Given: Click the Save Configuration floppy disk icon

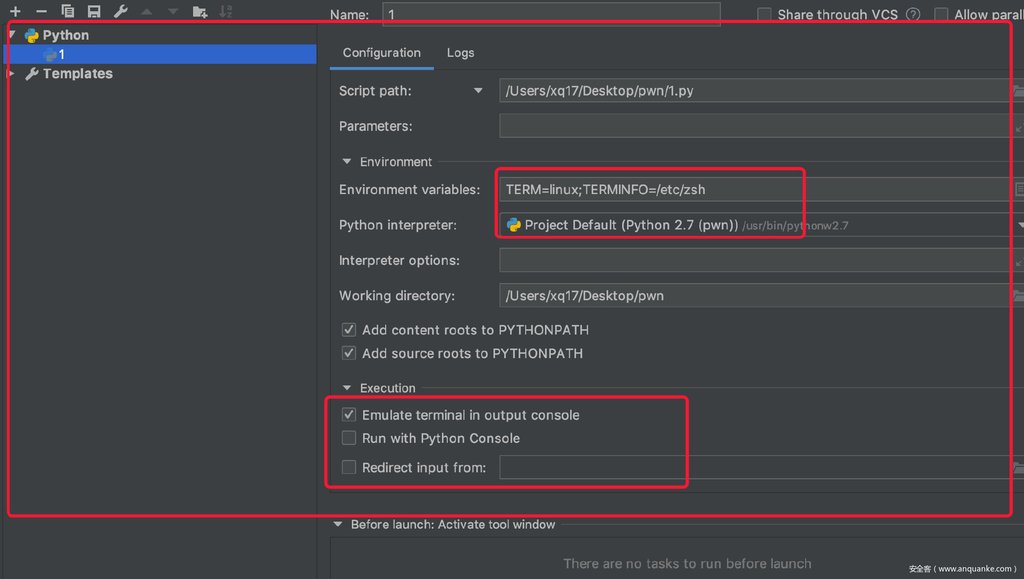Looking at the screenshot, I should (94, 11).
